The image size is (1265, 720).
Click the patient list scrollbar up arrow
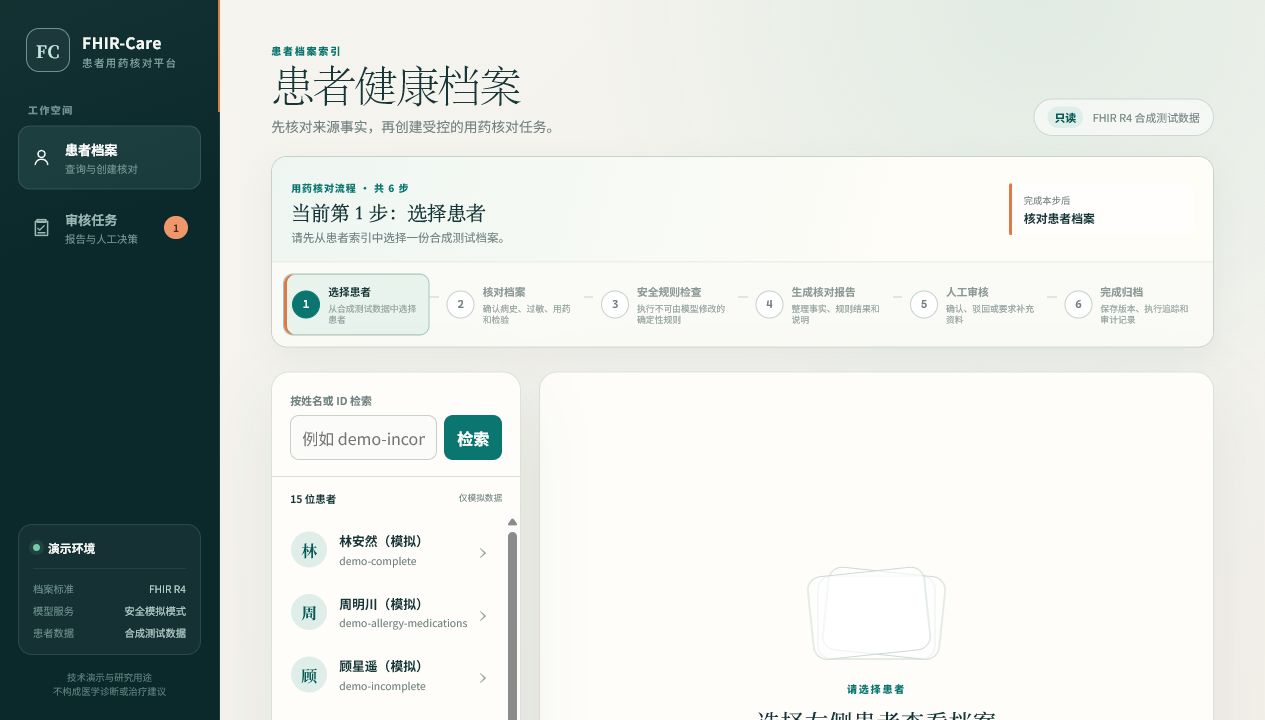513,522
